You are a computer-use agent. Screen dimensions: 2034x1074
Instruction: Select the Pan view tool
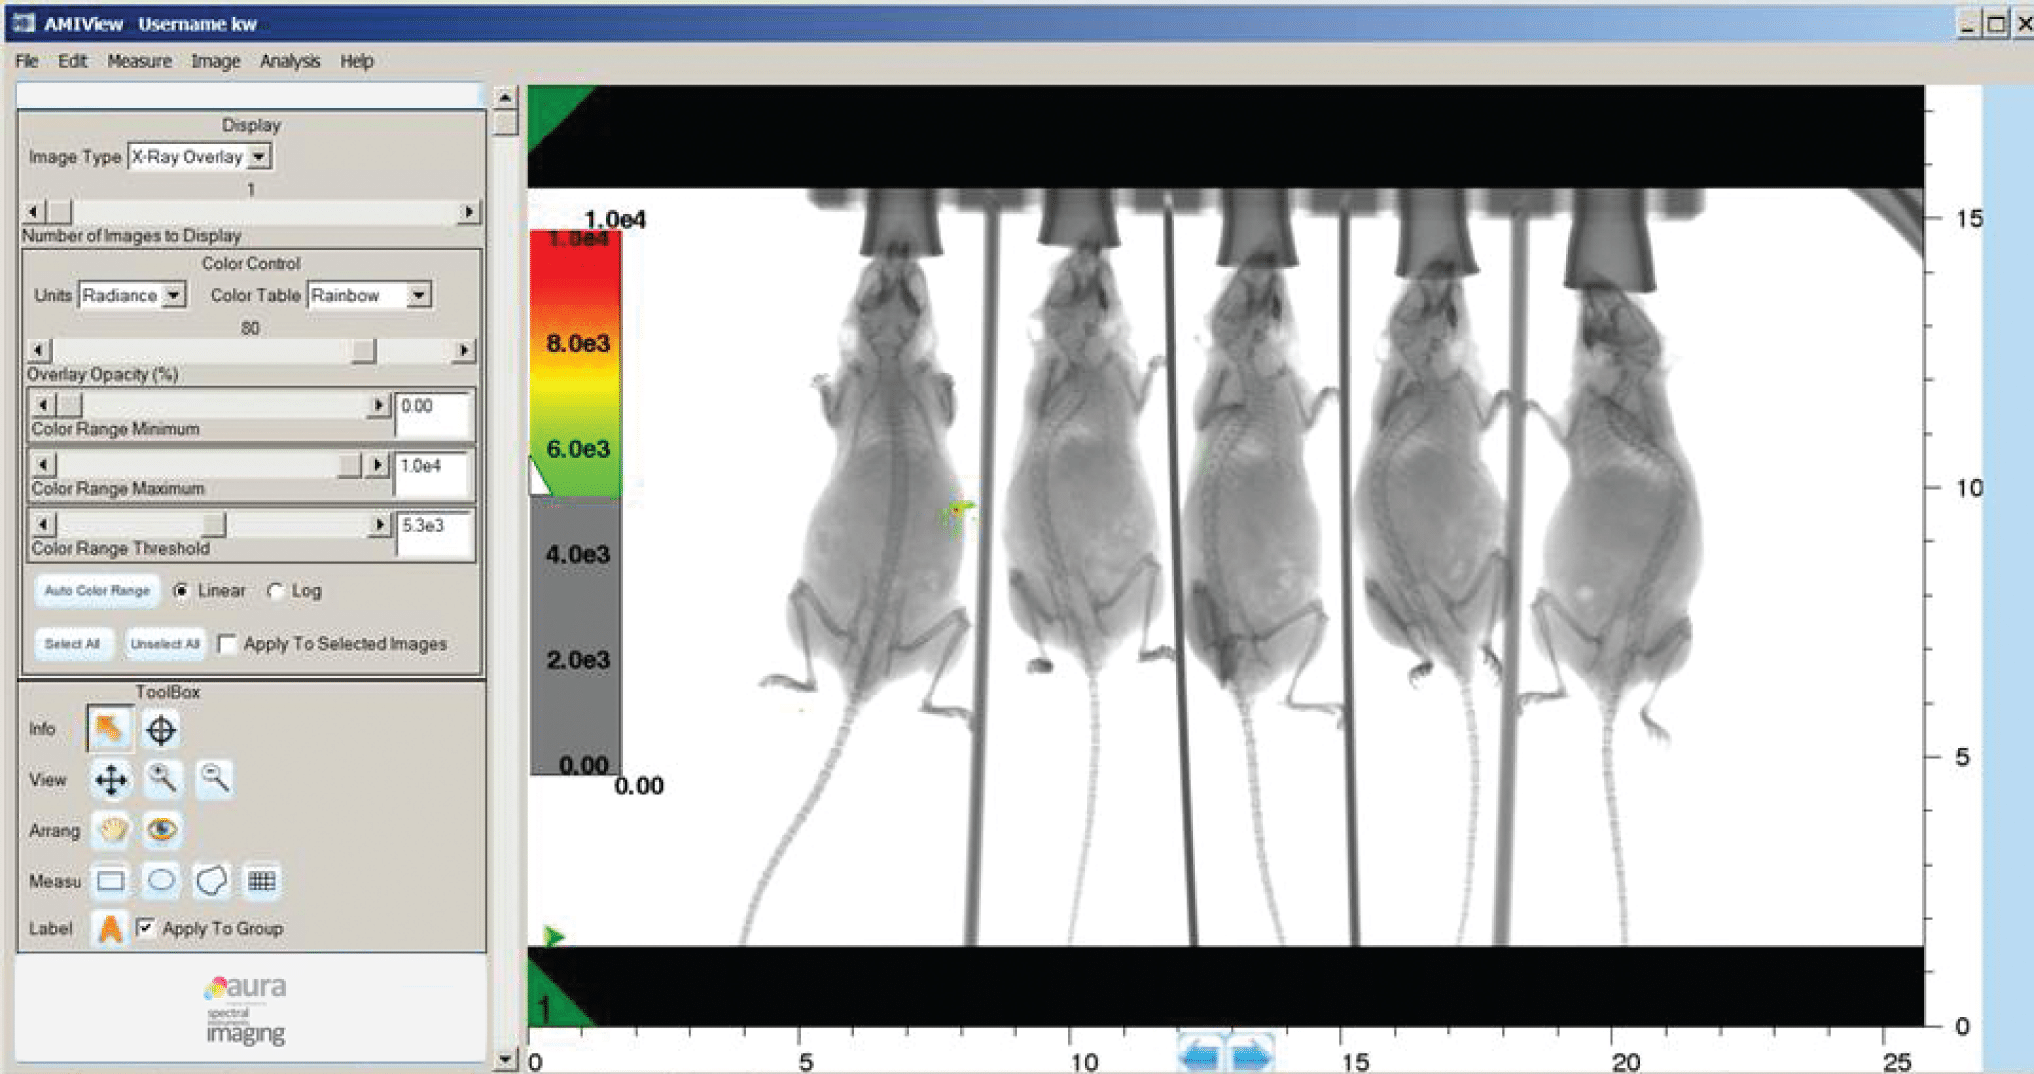pyautogui.click(x=110, y=780)
